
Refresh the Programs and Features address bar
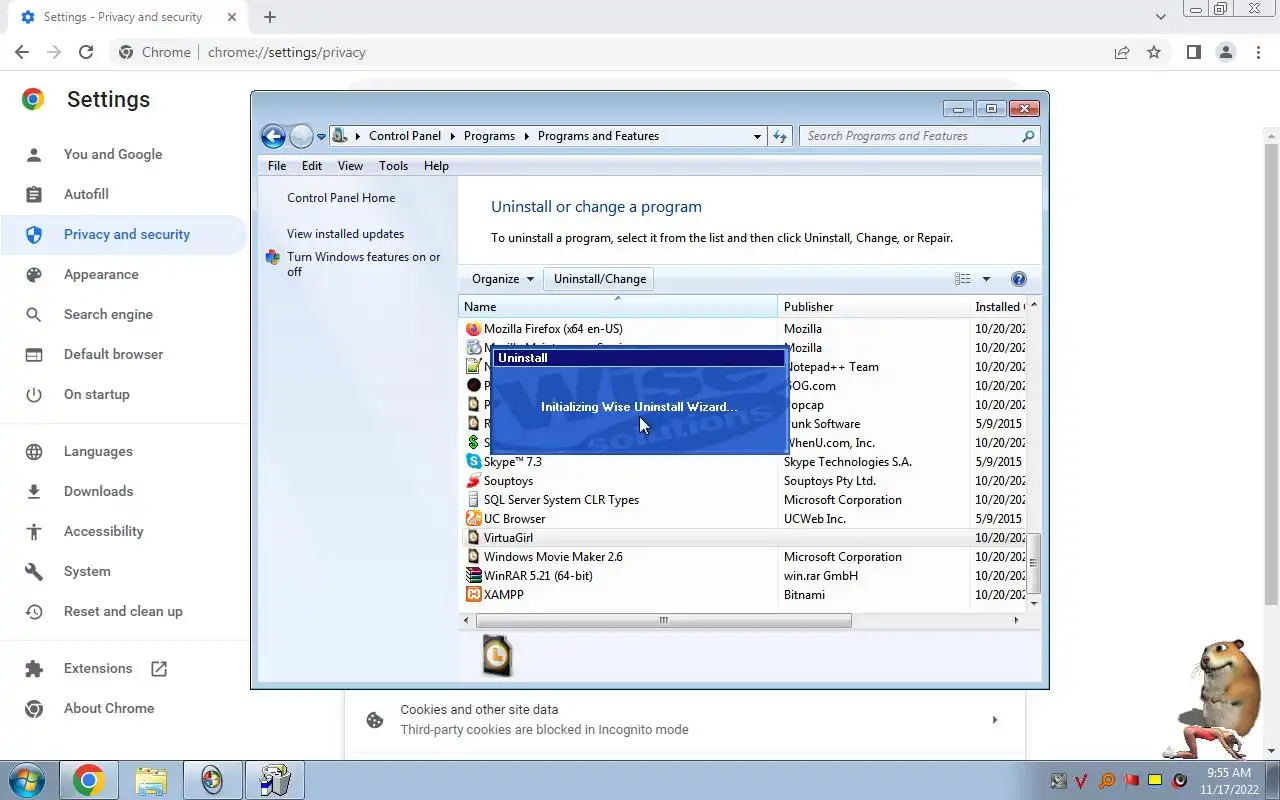(x=780, y=136)
